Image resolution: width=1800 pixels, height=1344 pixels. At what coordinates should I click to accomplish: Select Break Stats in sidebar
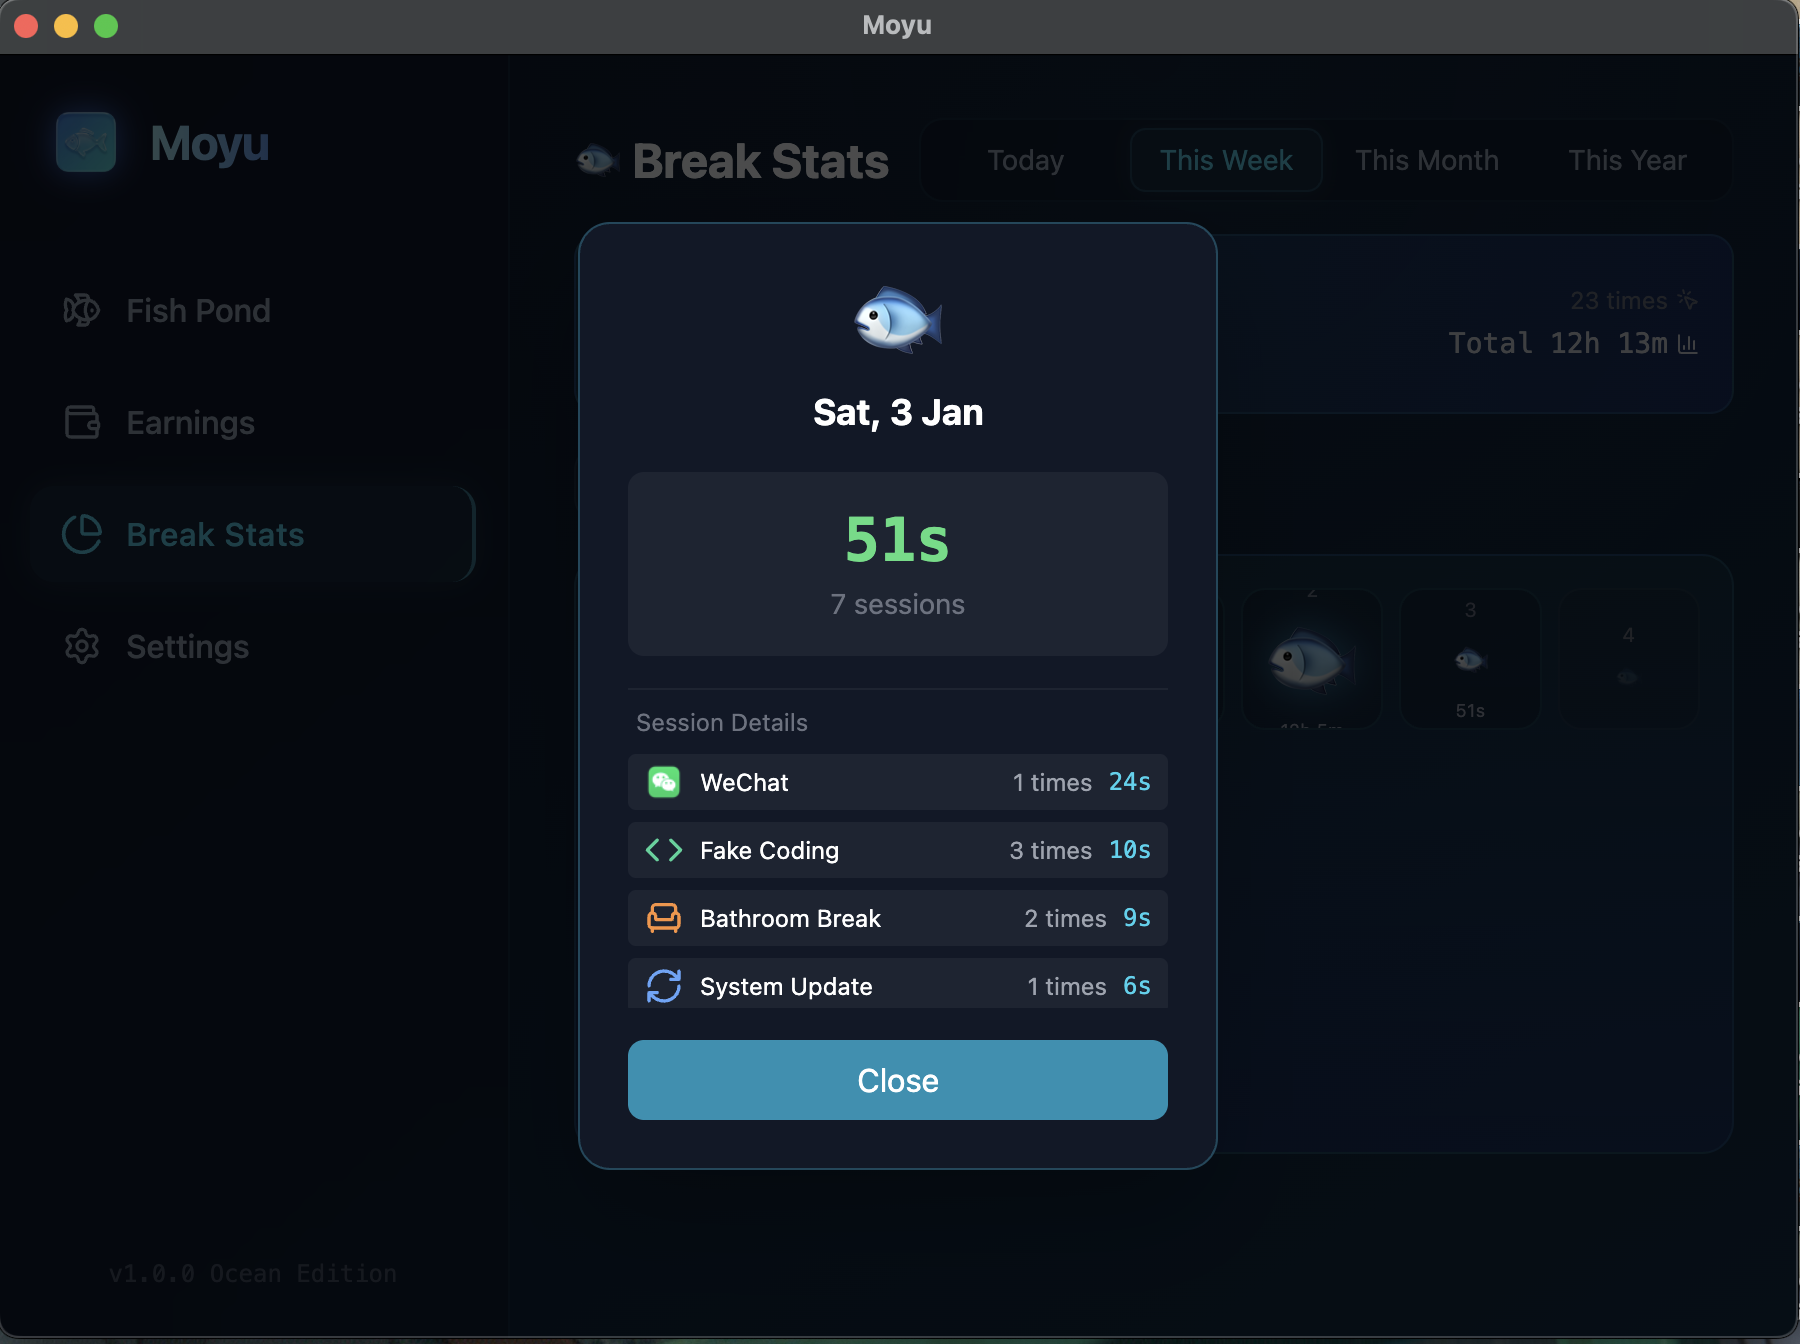252,535
